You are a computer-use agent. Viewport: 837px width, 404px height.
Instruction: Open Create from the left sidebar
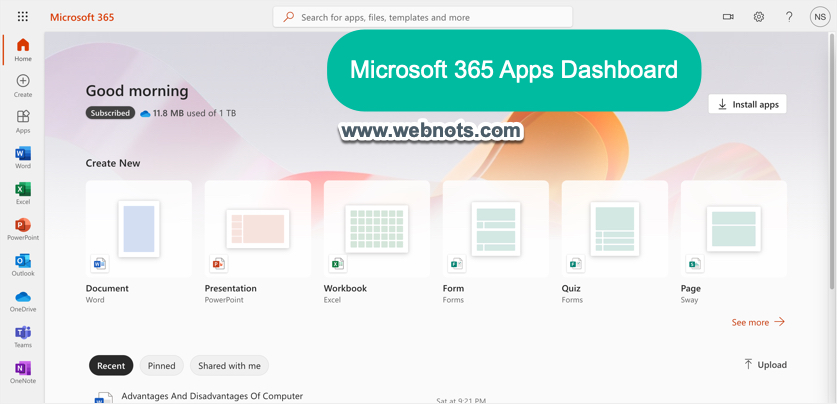pos(23,85)
